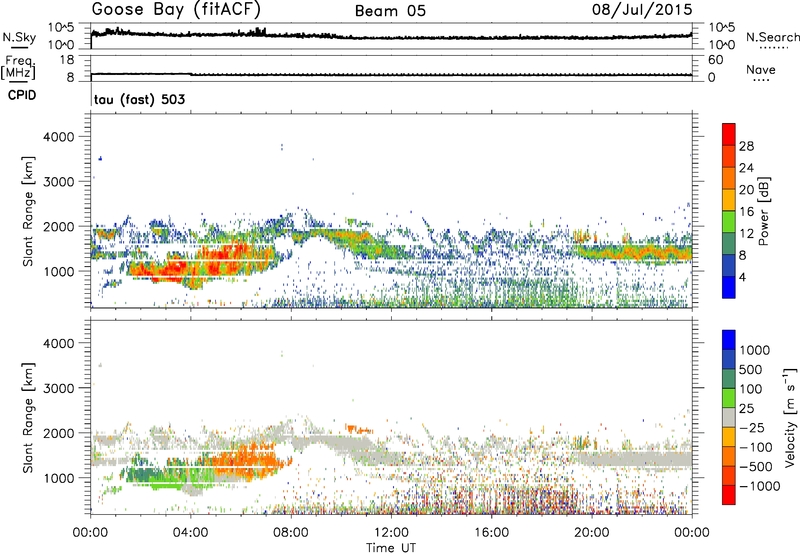This screenshot has width=800, height=554.
Task: Click the Power [dB] colorbar label
Action: click(763, 211)
